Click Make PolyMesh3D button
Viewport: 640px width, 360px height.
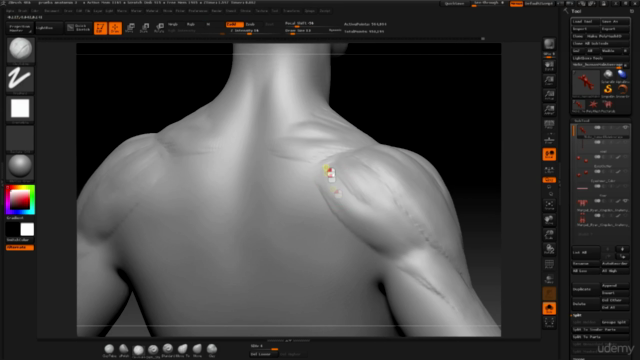pyautogui.click(x=607, y=36)
